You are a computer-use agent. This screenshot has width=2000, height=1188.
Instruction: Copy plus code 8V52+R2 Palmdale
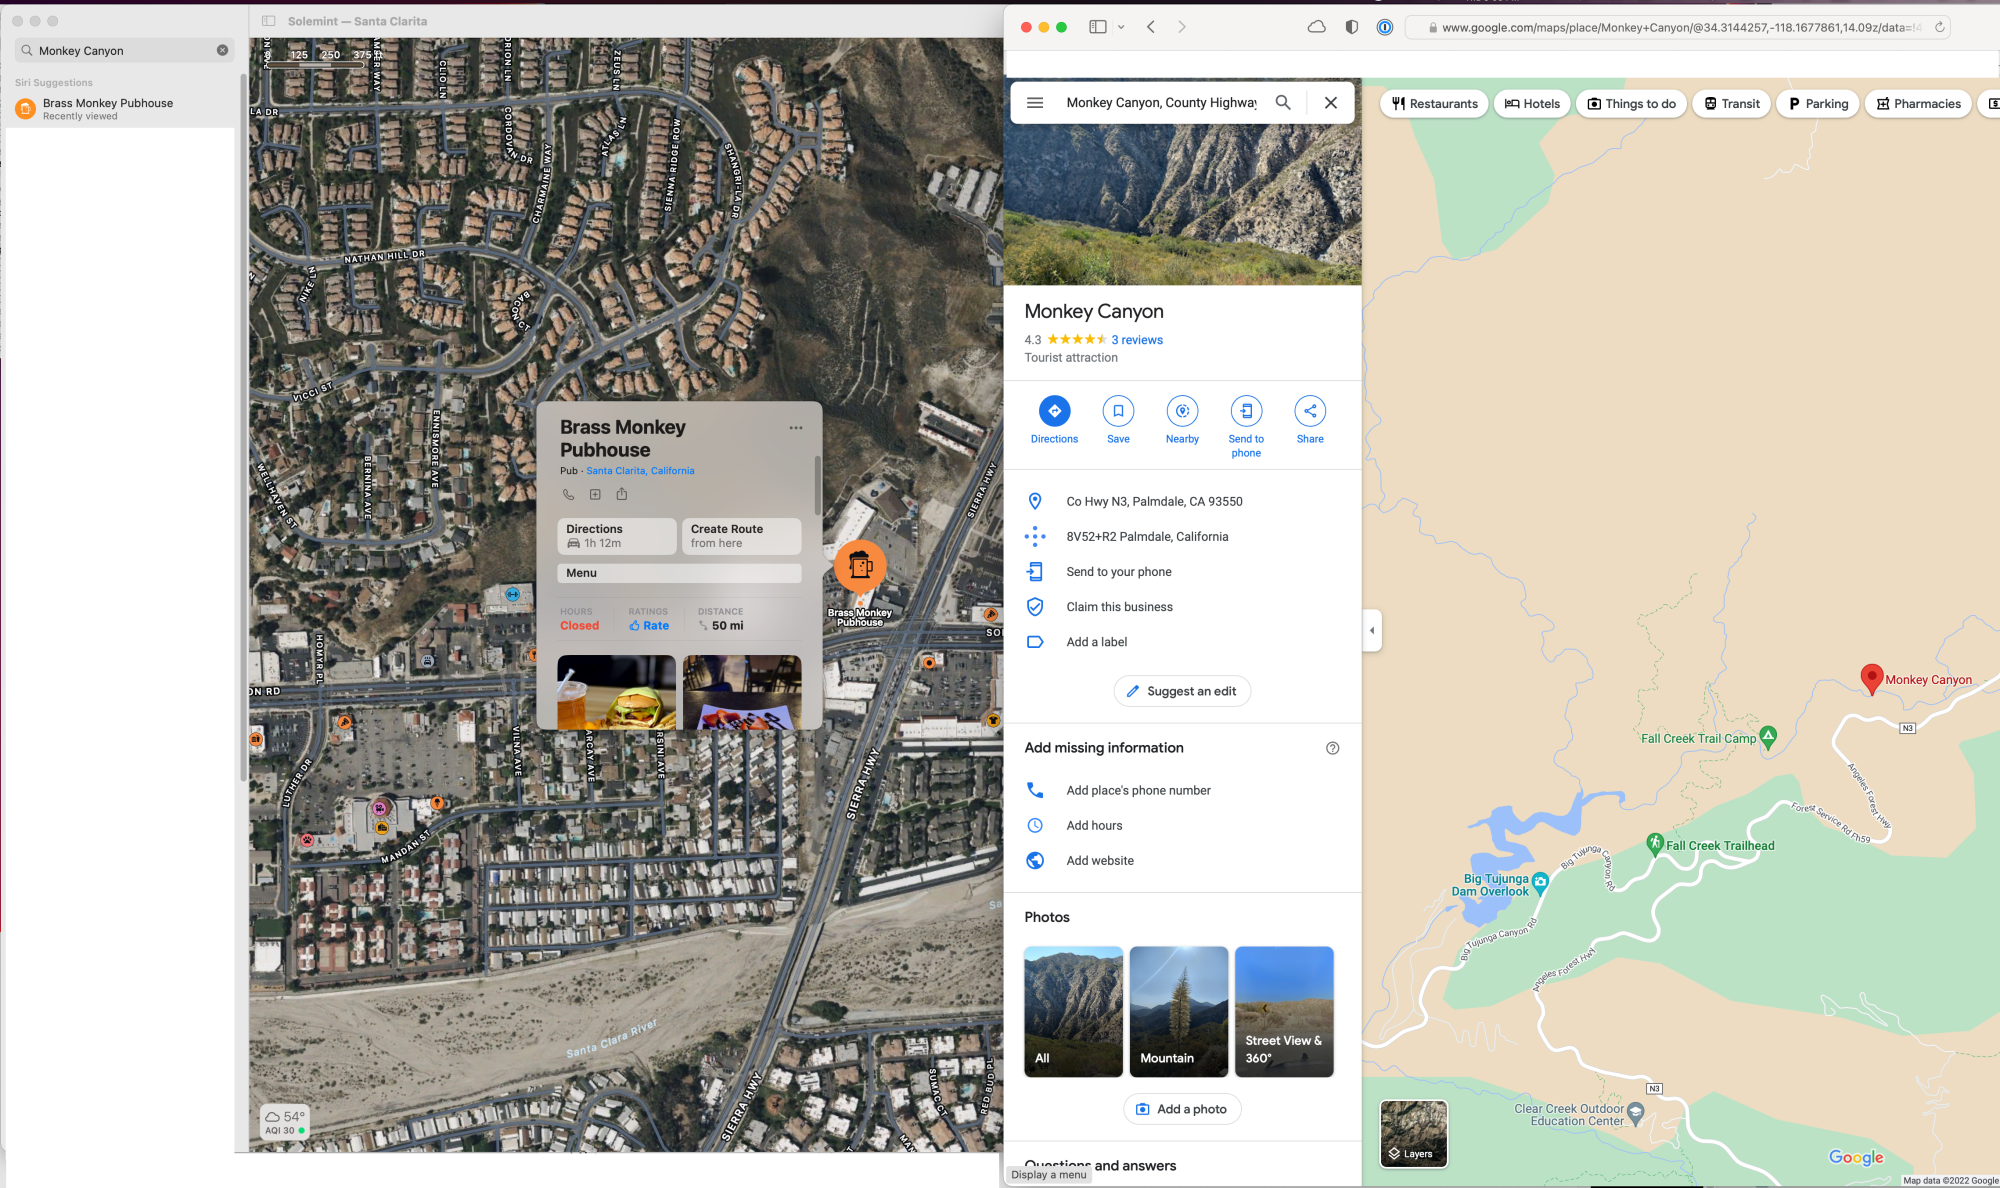click(1182, 537)
